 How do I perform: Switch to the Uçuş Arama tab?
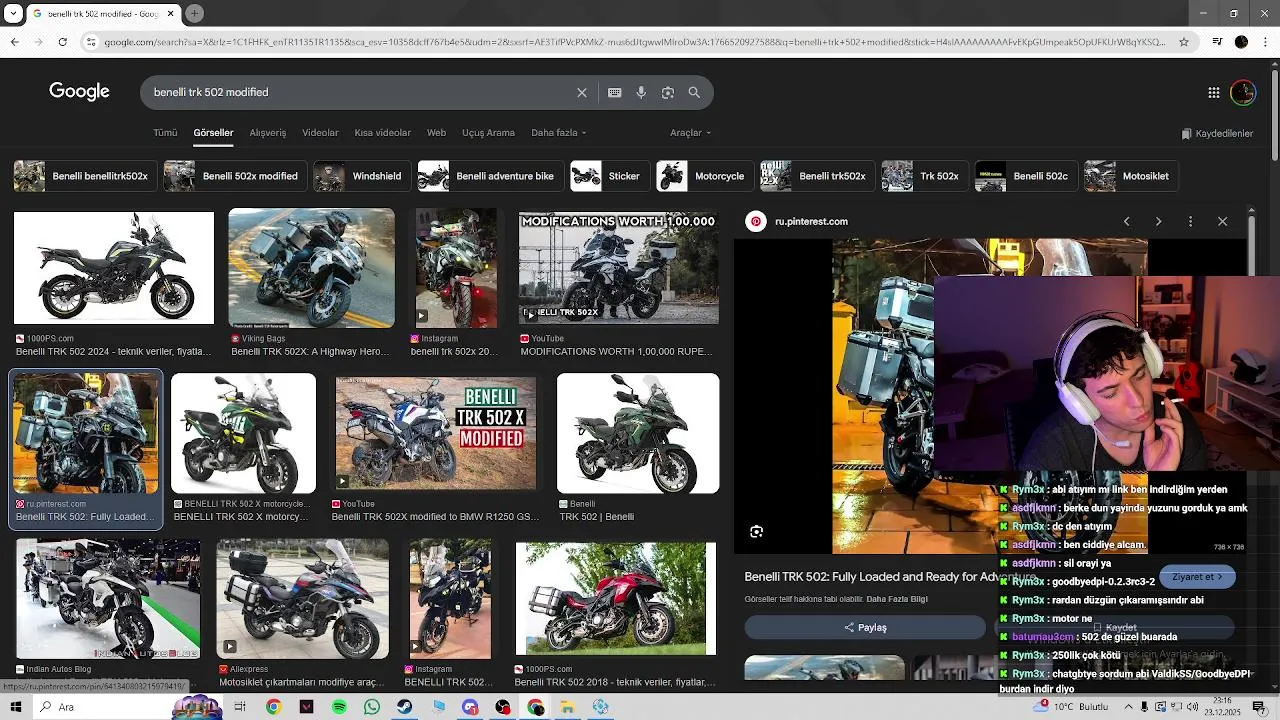(488, 132)
